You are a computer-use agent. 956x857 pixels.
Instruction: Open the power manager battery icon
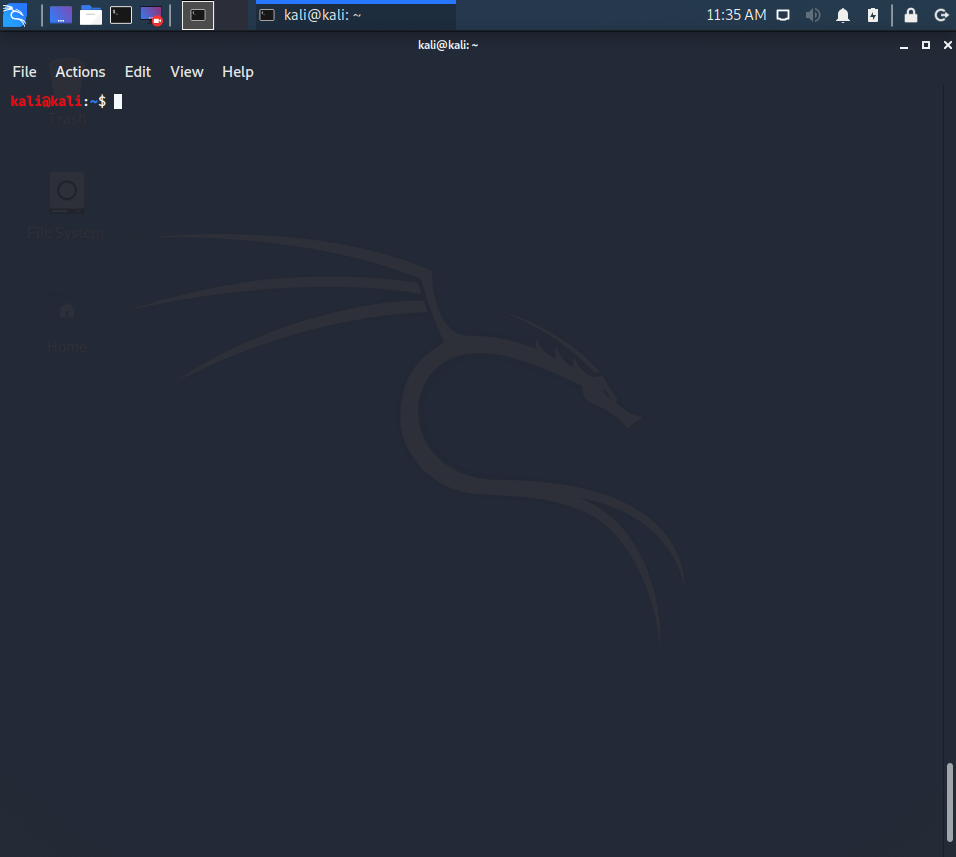(873, 15)
